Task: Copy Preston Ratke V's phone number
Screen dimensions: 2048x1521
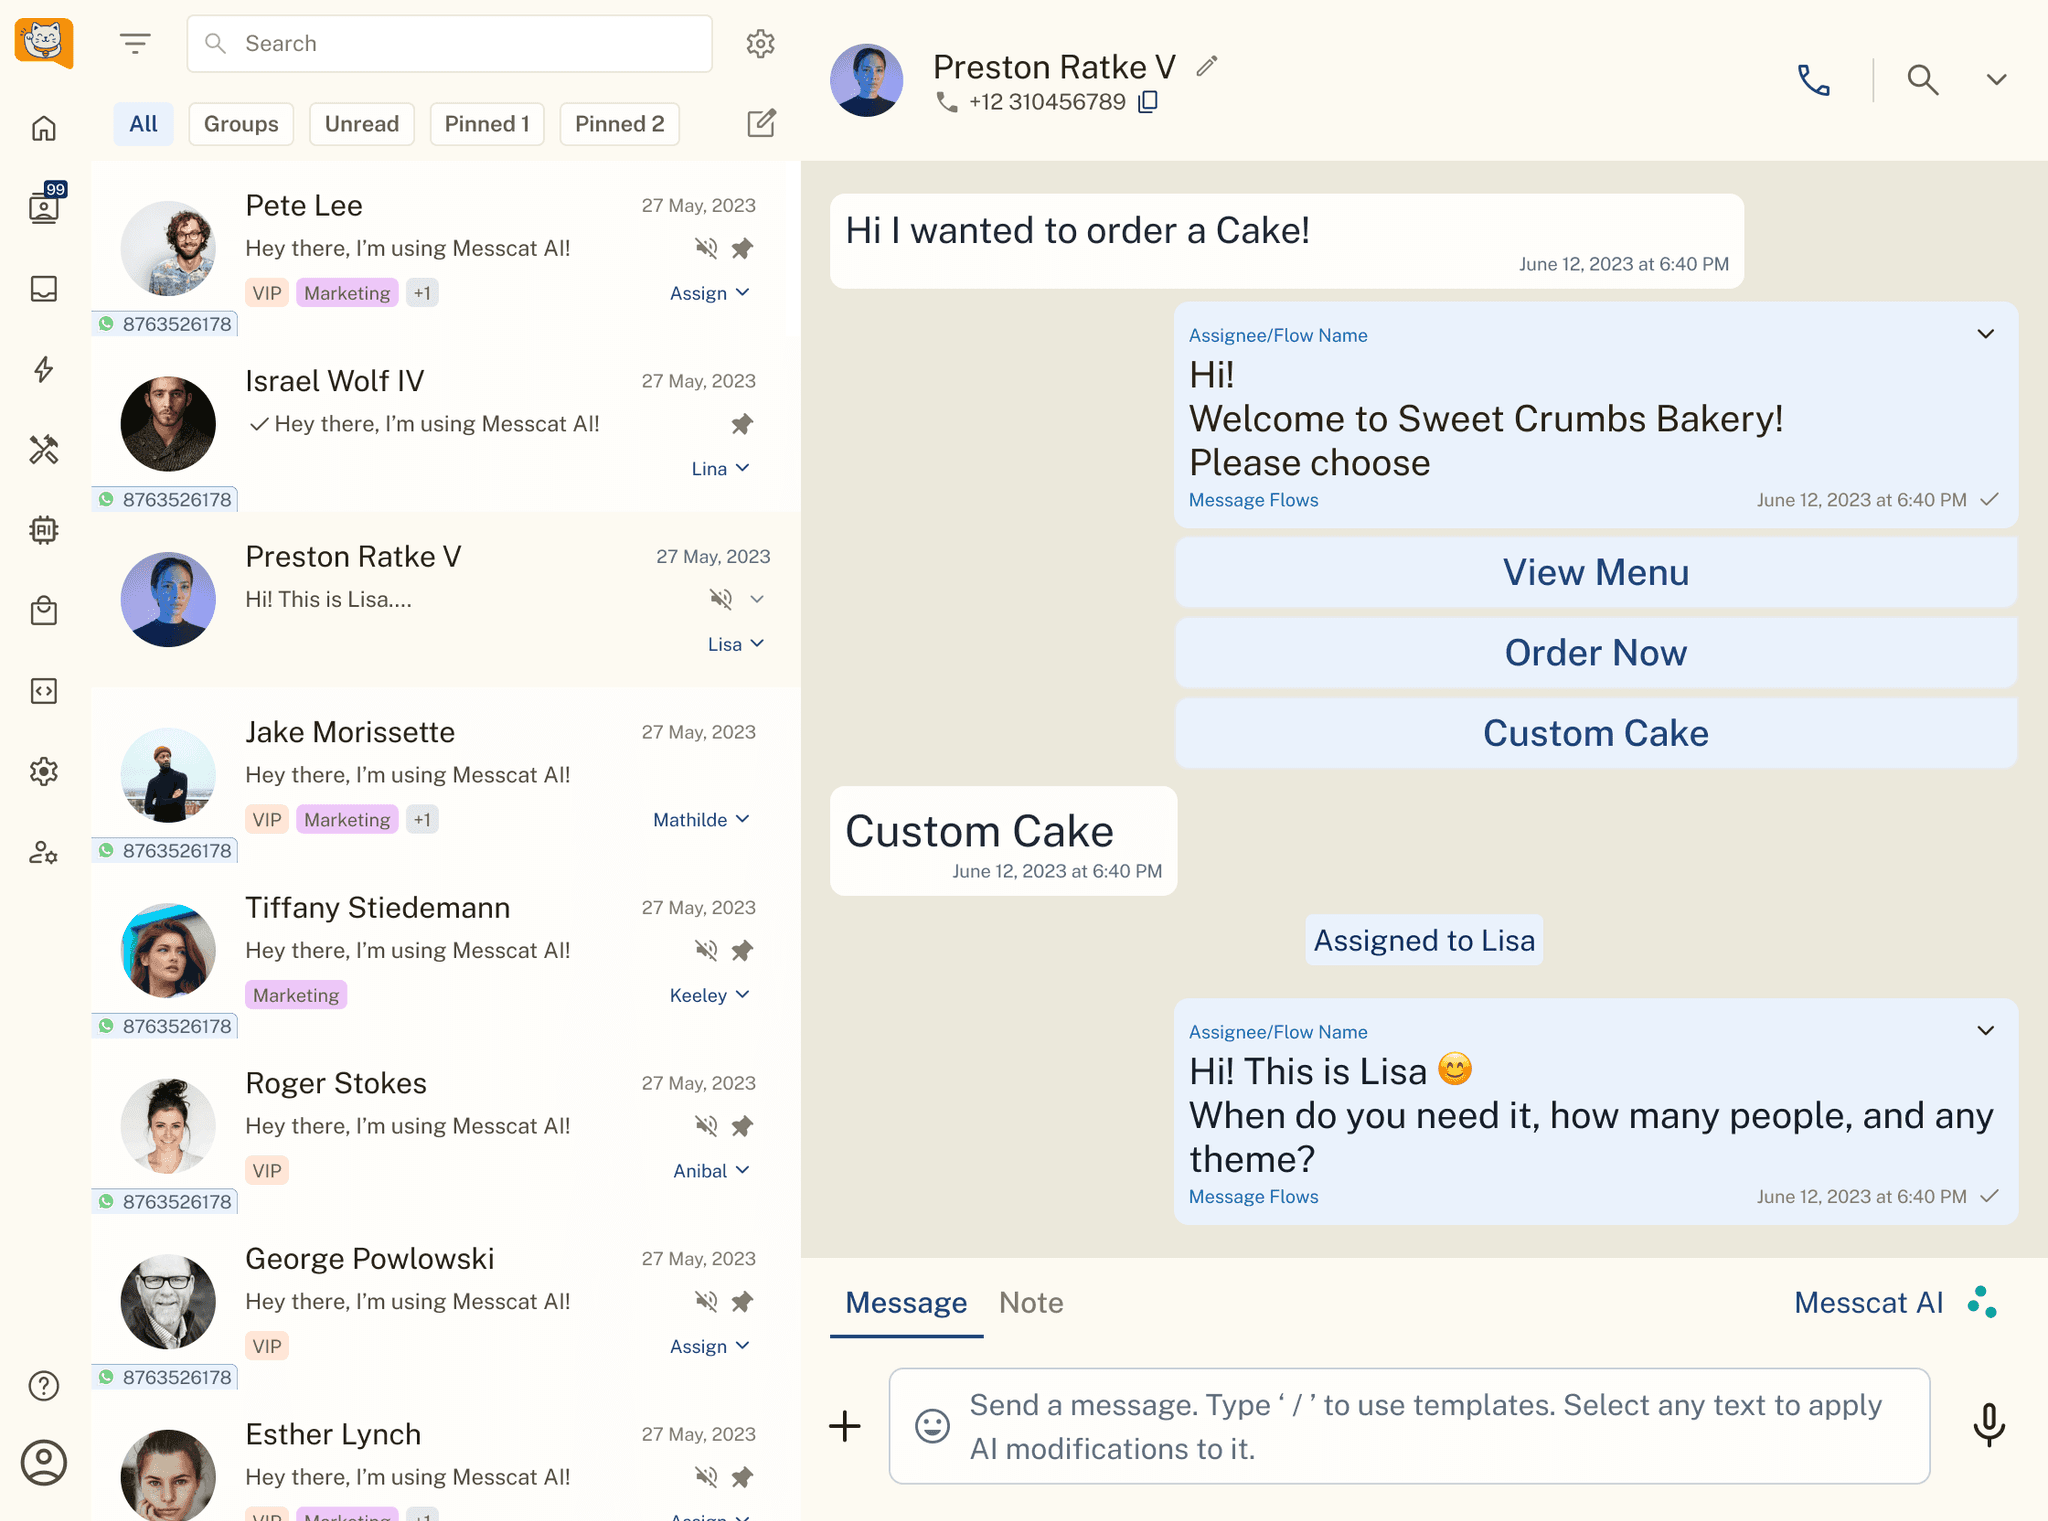Action: click(x=1148, y=102)
